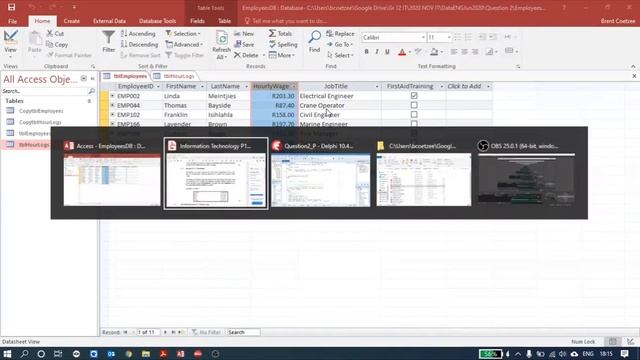Click the taskbar search icon
Viewport: 640px width, 360px height.
(x=24, y=354)
